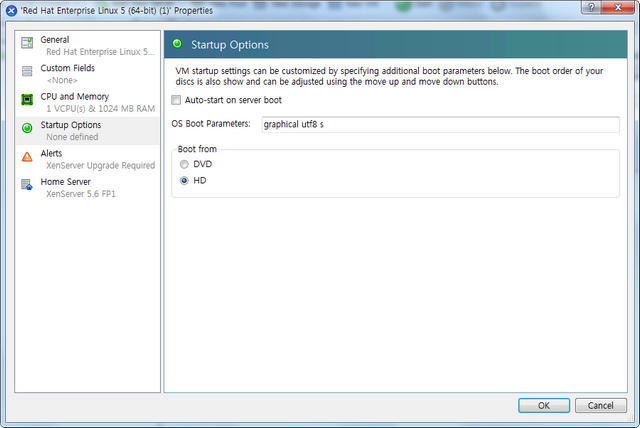Focus the OS Boot Parameters field

coord(440,124)
